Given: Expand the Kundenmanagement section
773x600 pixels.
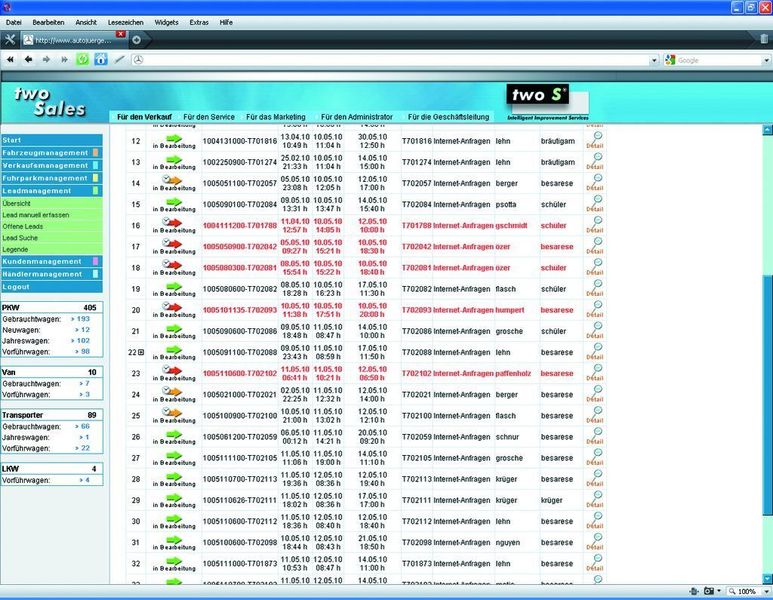Looking at the screenshot, I should coord(51,261).
